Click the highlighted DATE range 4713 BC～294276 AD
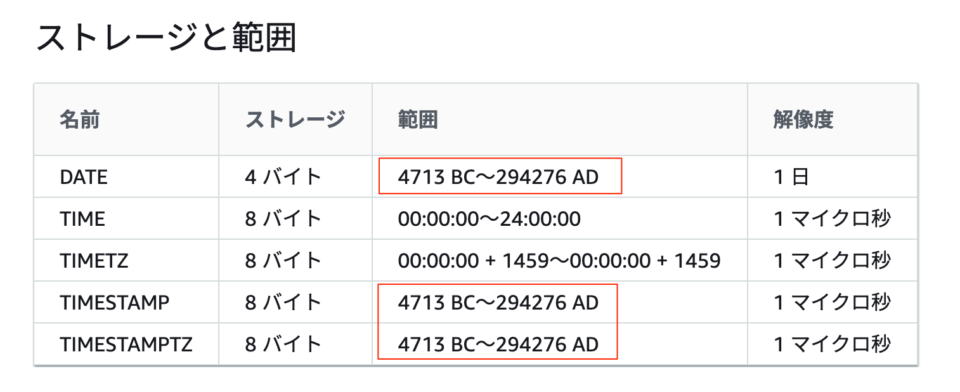This screenshot has height=392, width=960. click(498, 178)
